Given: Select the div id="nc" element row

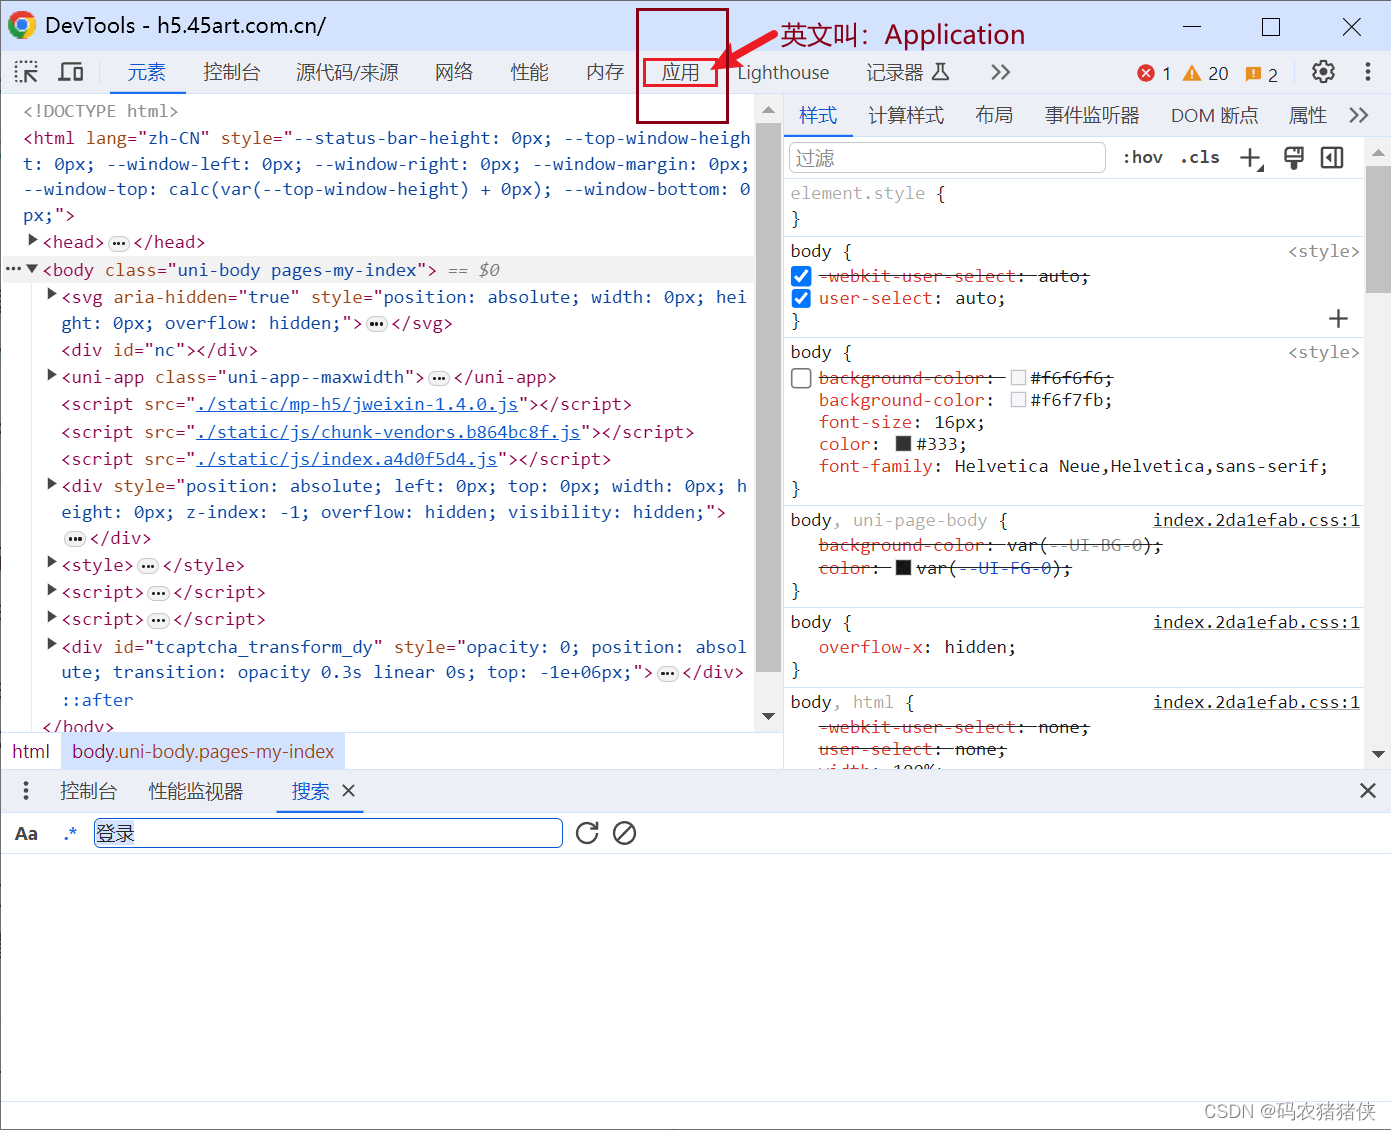Looking at the screenshot, I should [160, 350].
